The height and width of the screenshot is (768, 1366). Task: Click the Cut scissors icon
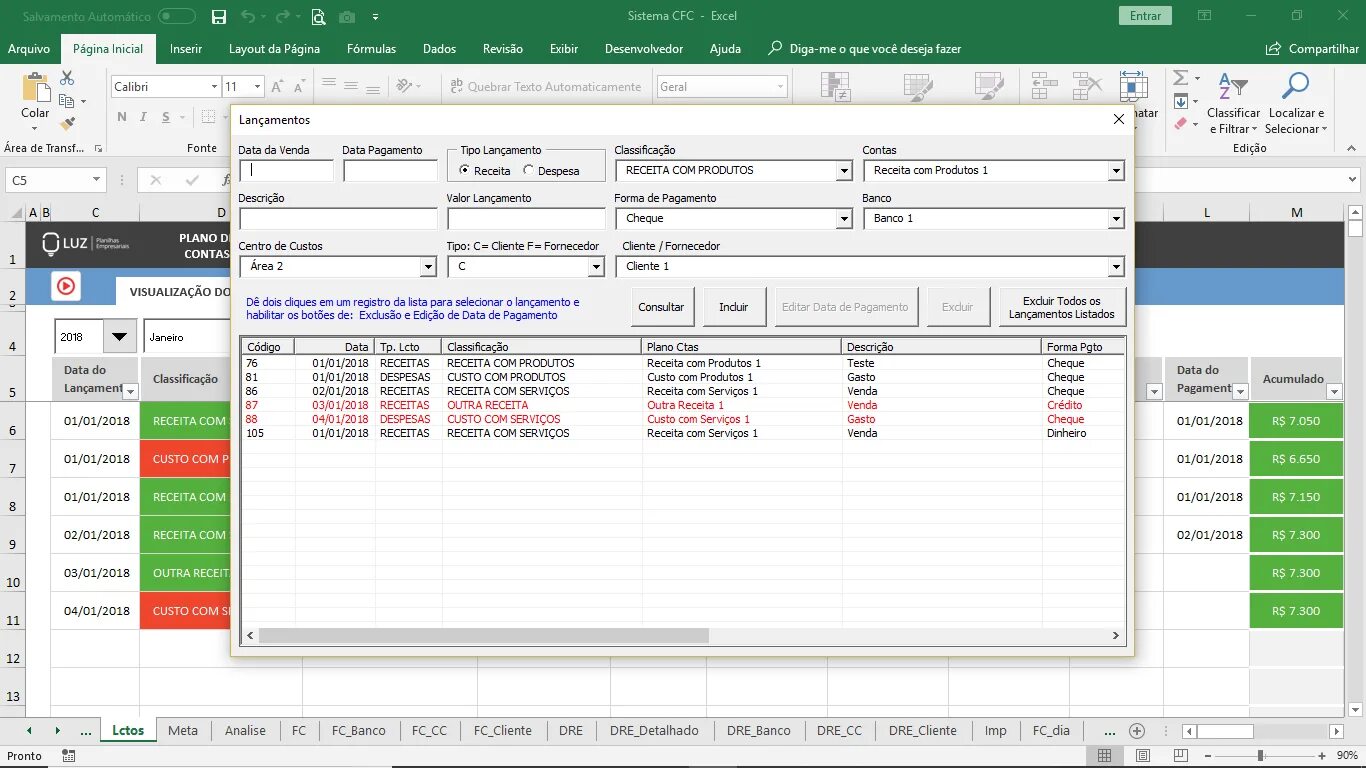pos(67,78)
